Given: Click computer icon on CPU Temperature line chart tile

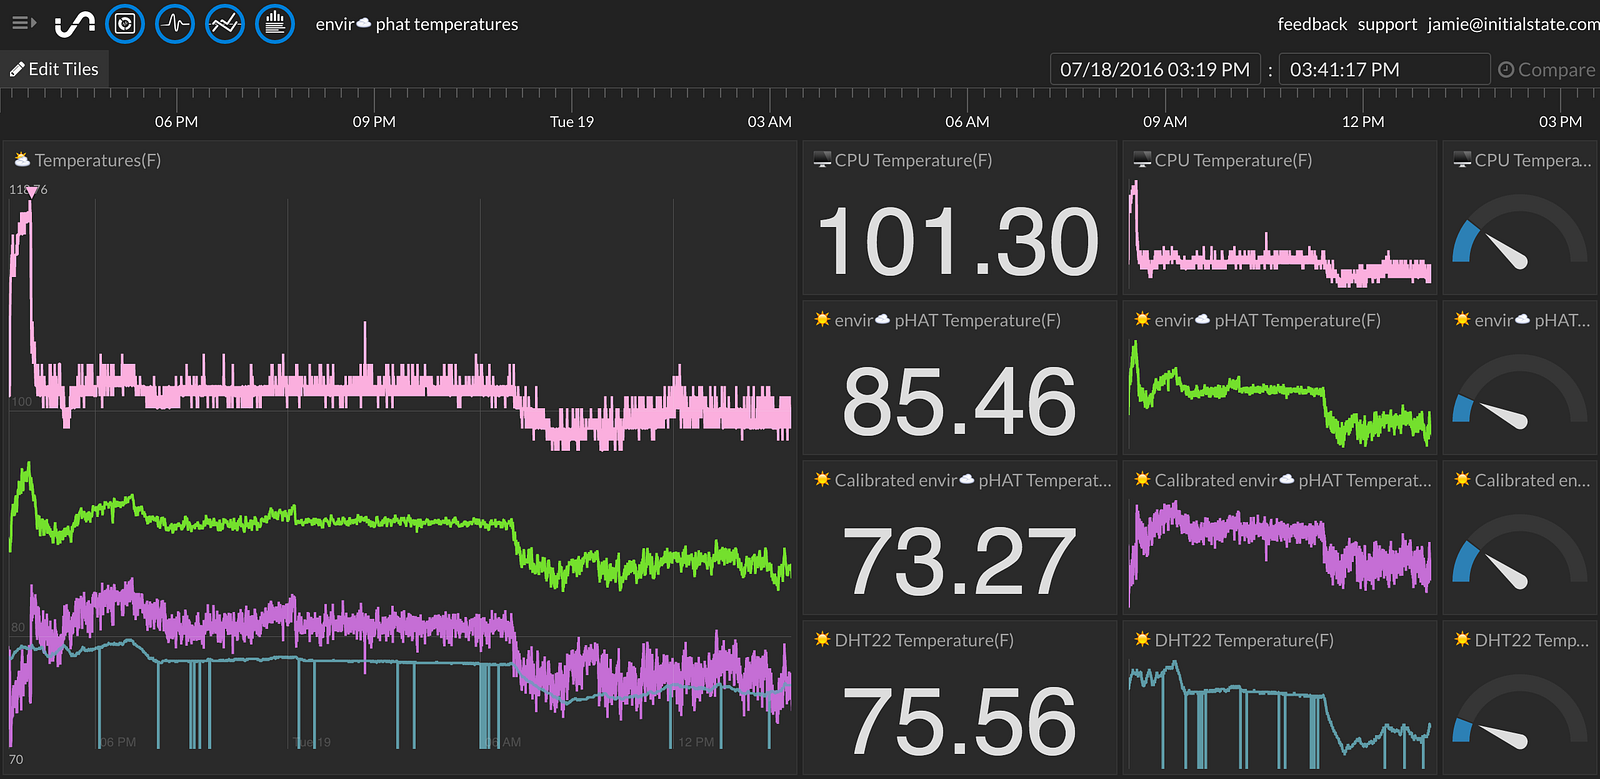Looking at the screenshot, I should 1142,160.
